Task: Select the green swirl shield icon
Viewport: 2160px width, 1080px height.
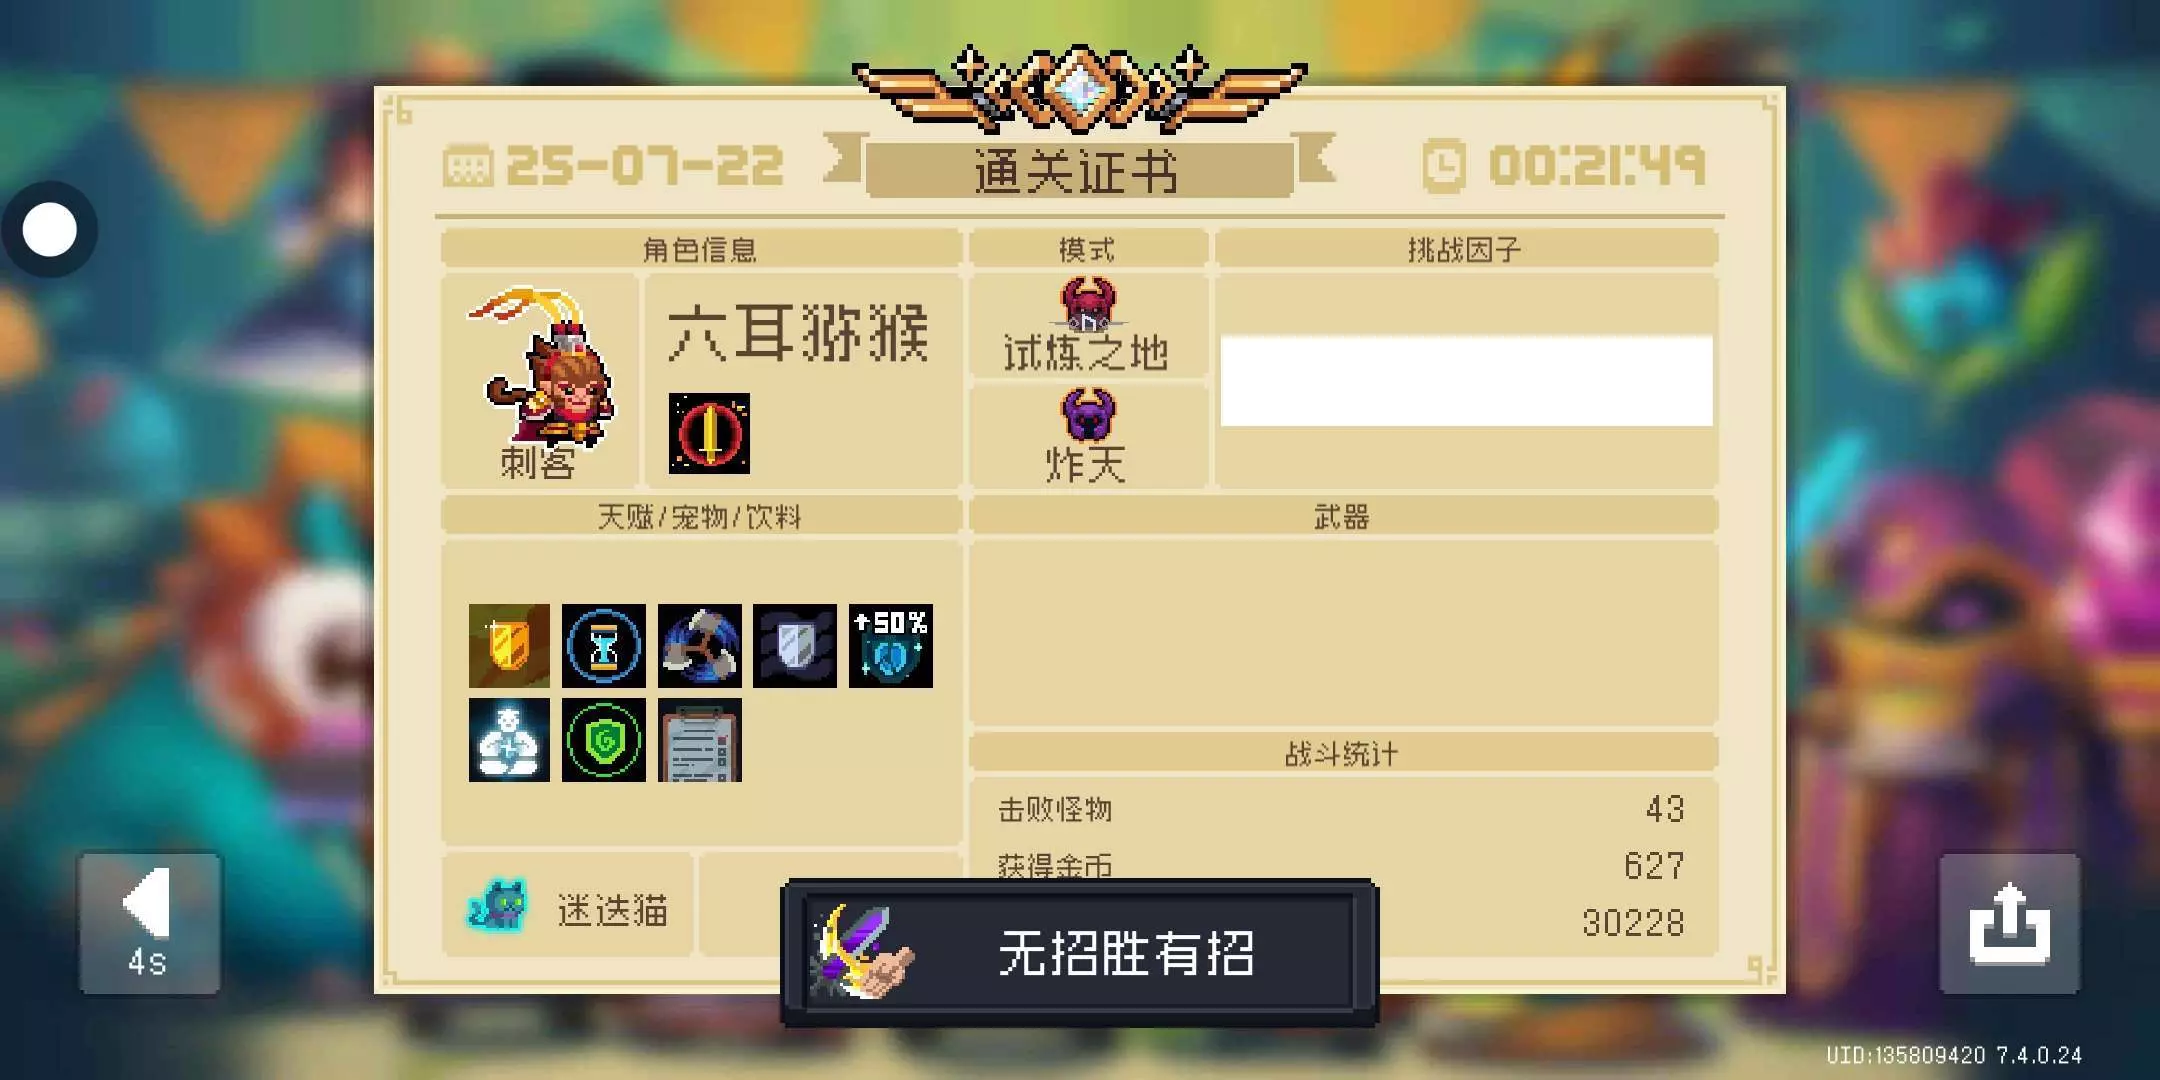Action: click(604, 740)
